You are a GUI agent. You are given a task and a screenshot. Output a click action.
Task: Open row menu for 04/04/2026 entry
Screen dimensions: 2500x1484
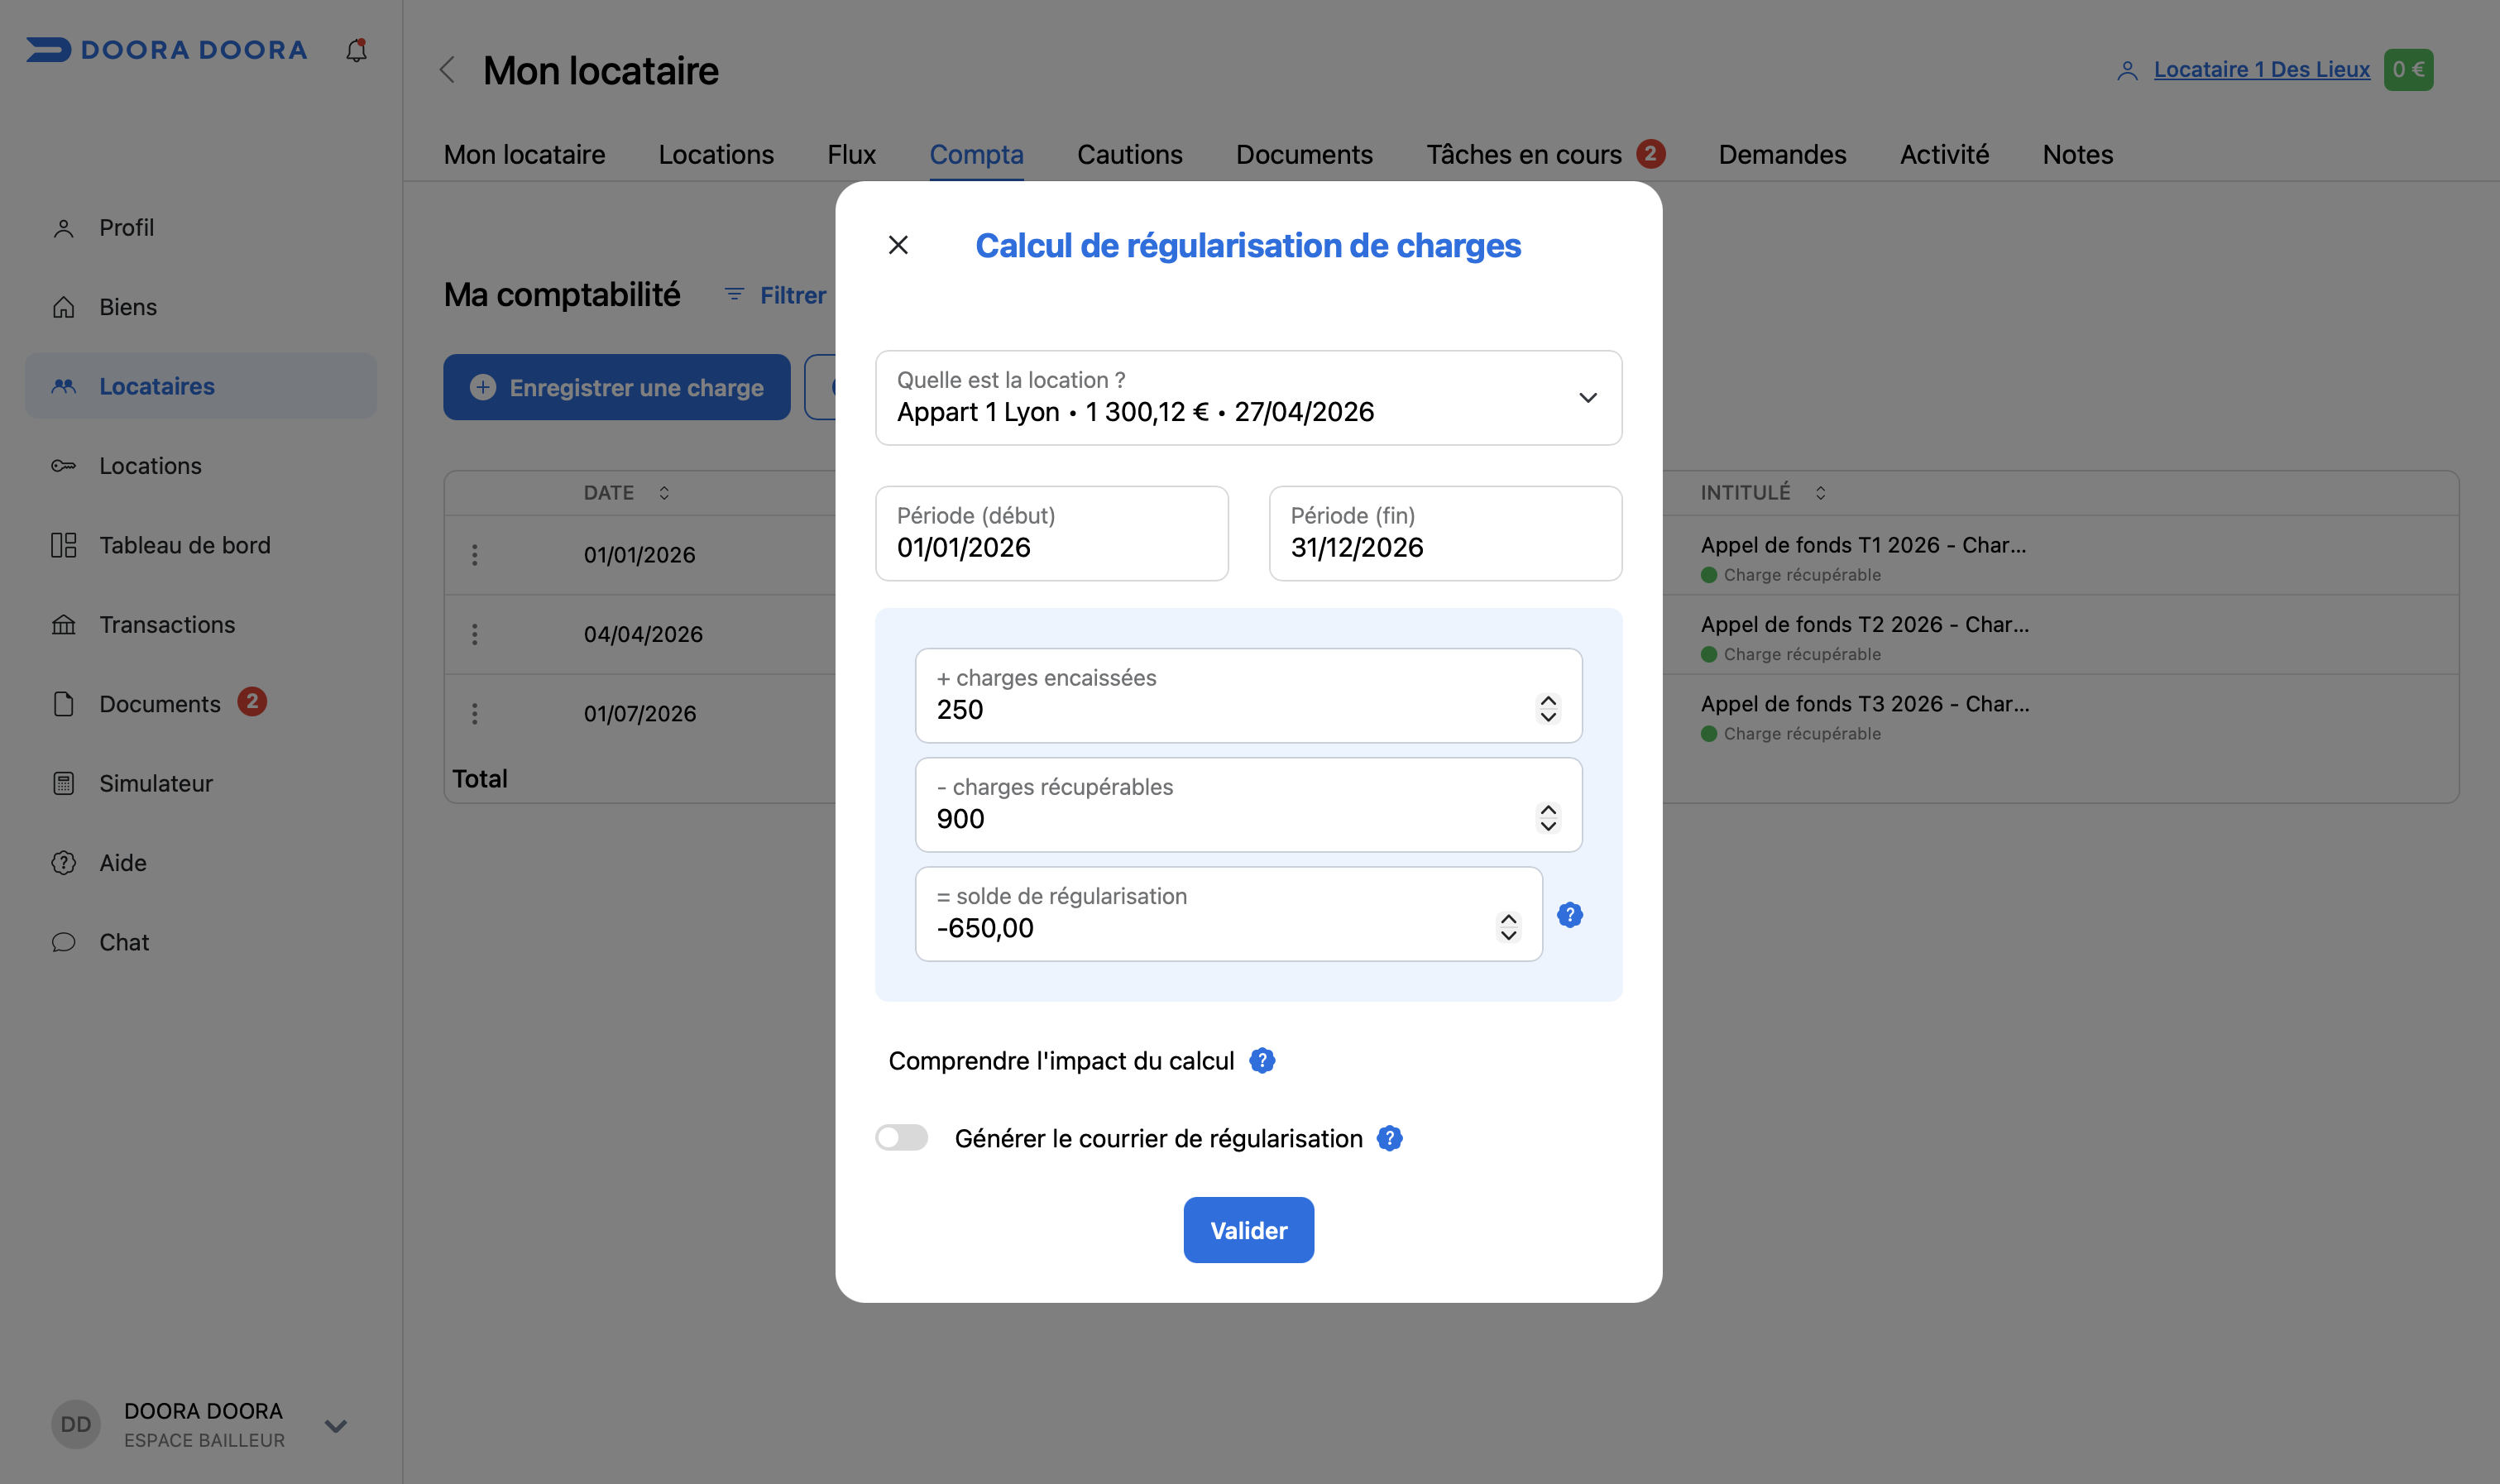[475, 634]
